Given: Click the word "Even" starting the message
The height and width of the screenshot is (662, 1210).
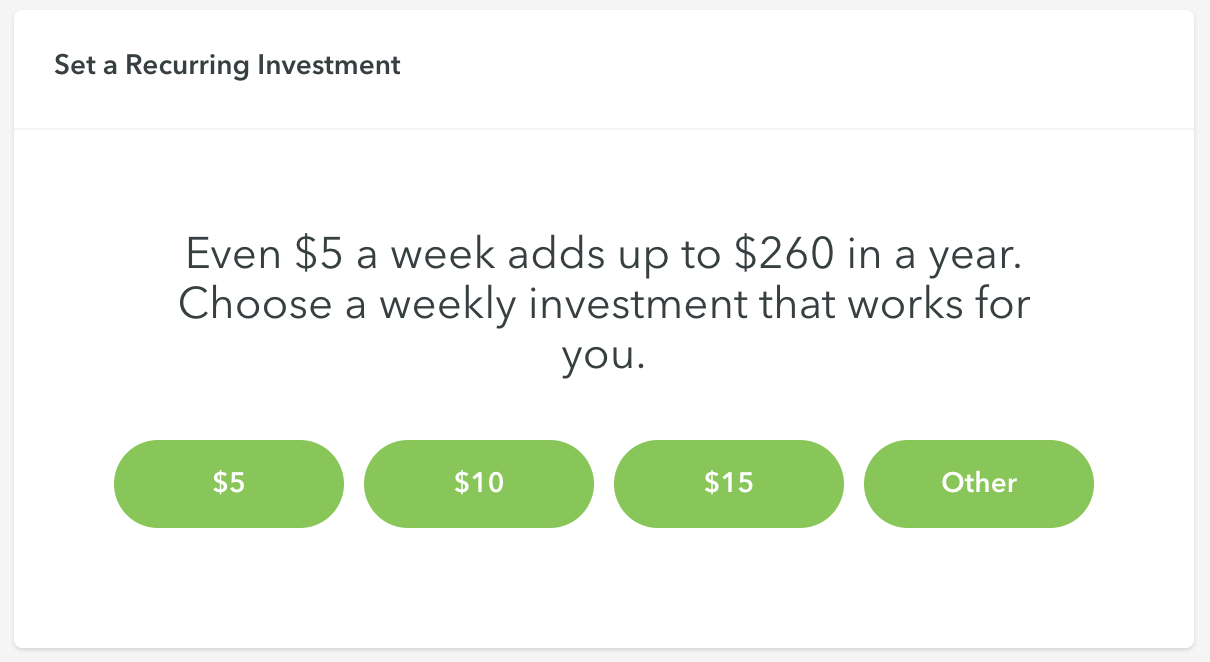Looking at the screenshot, I should click(234, 255).
